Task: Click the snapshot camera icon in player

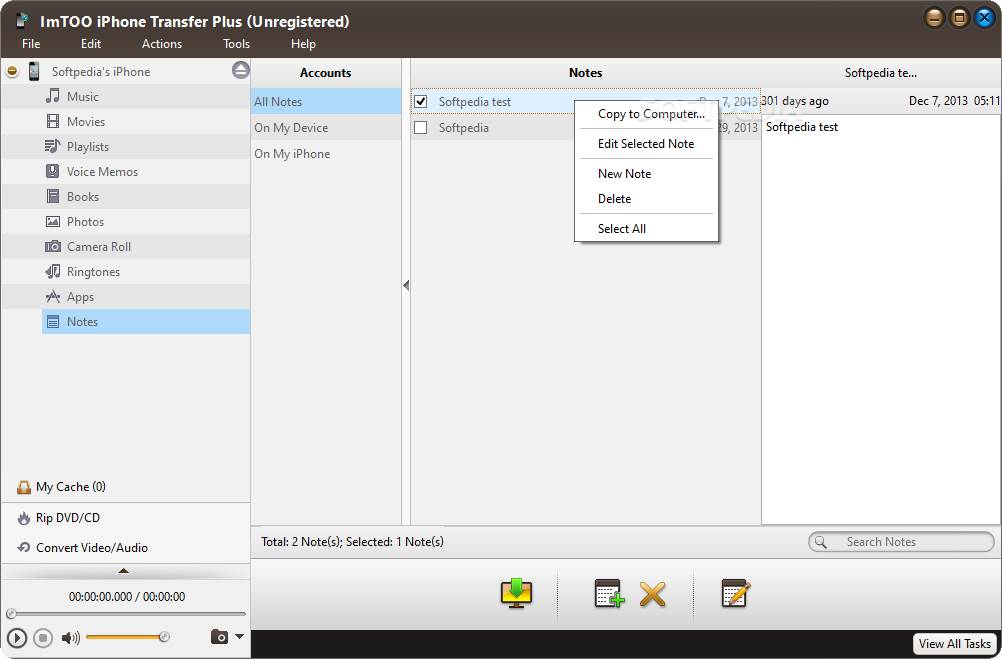Action: [x=219, y=637]
